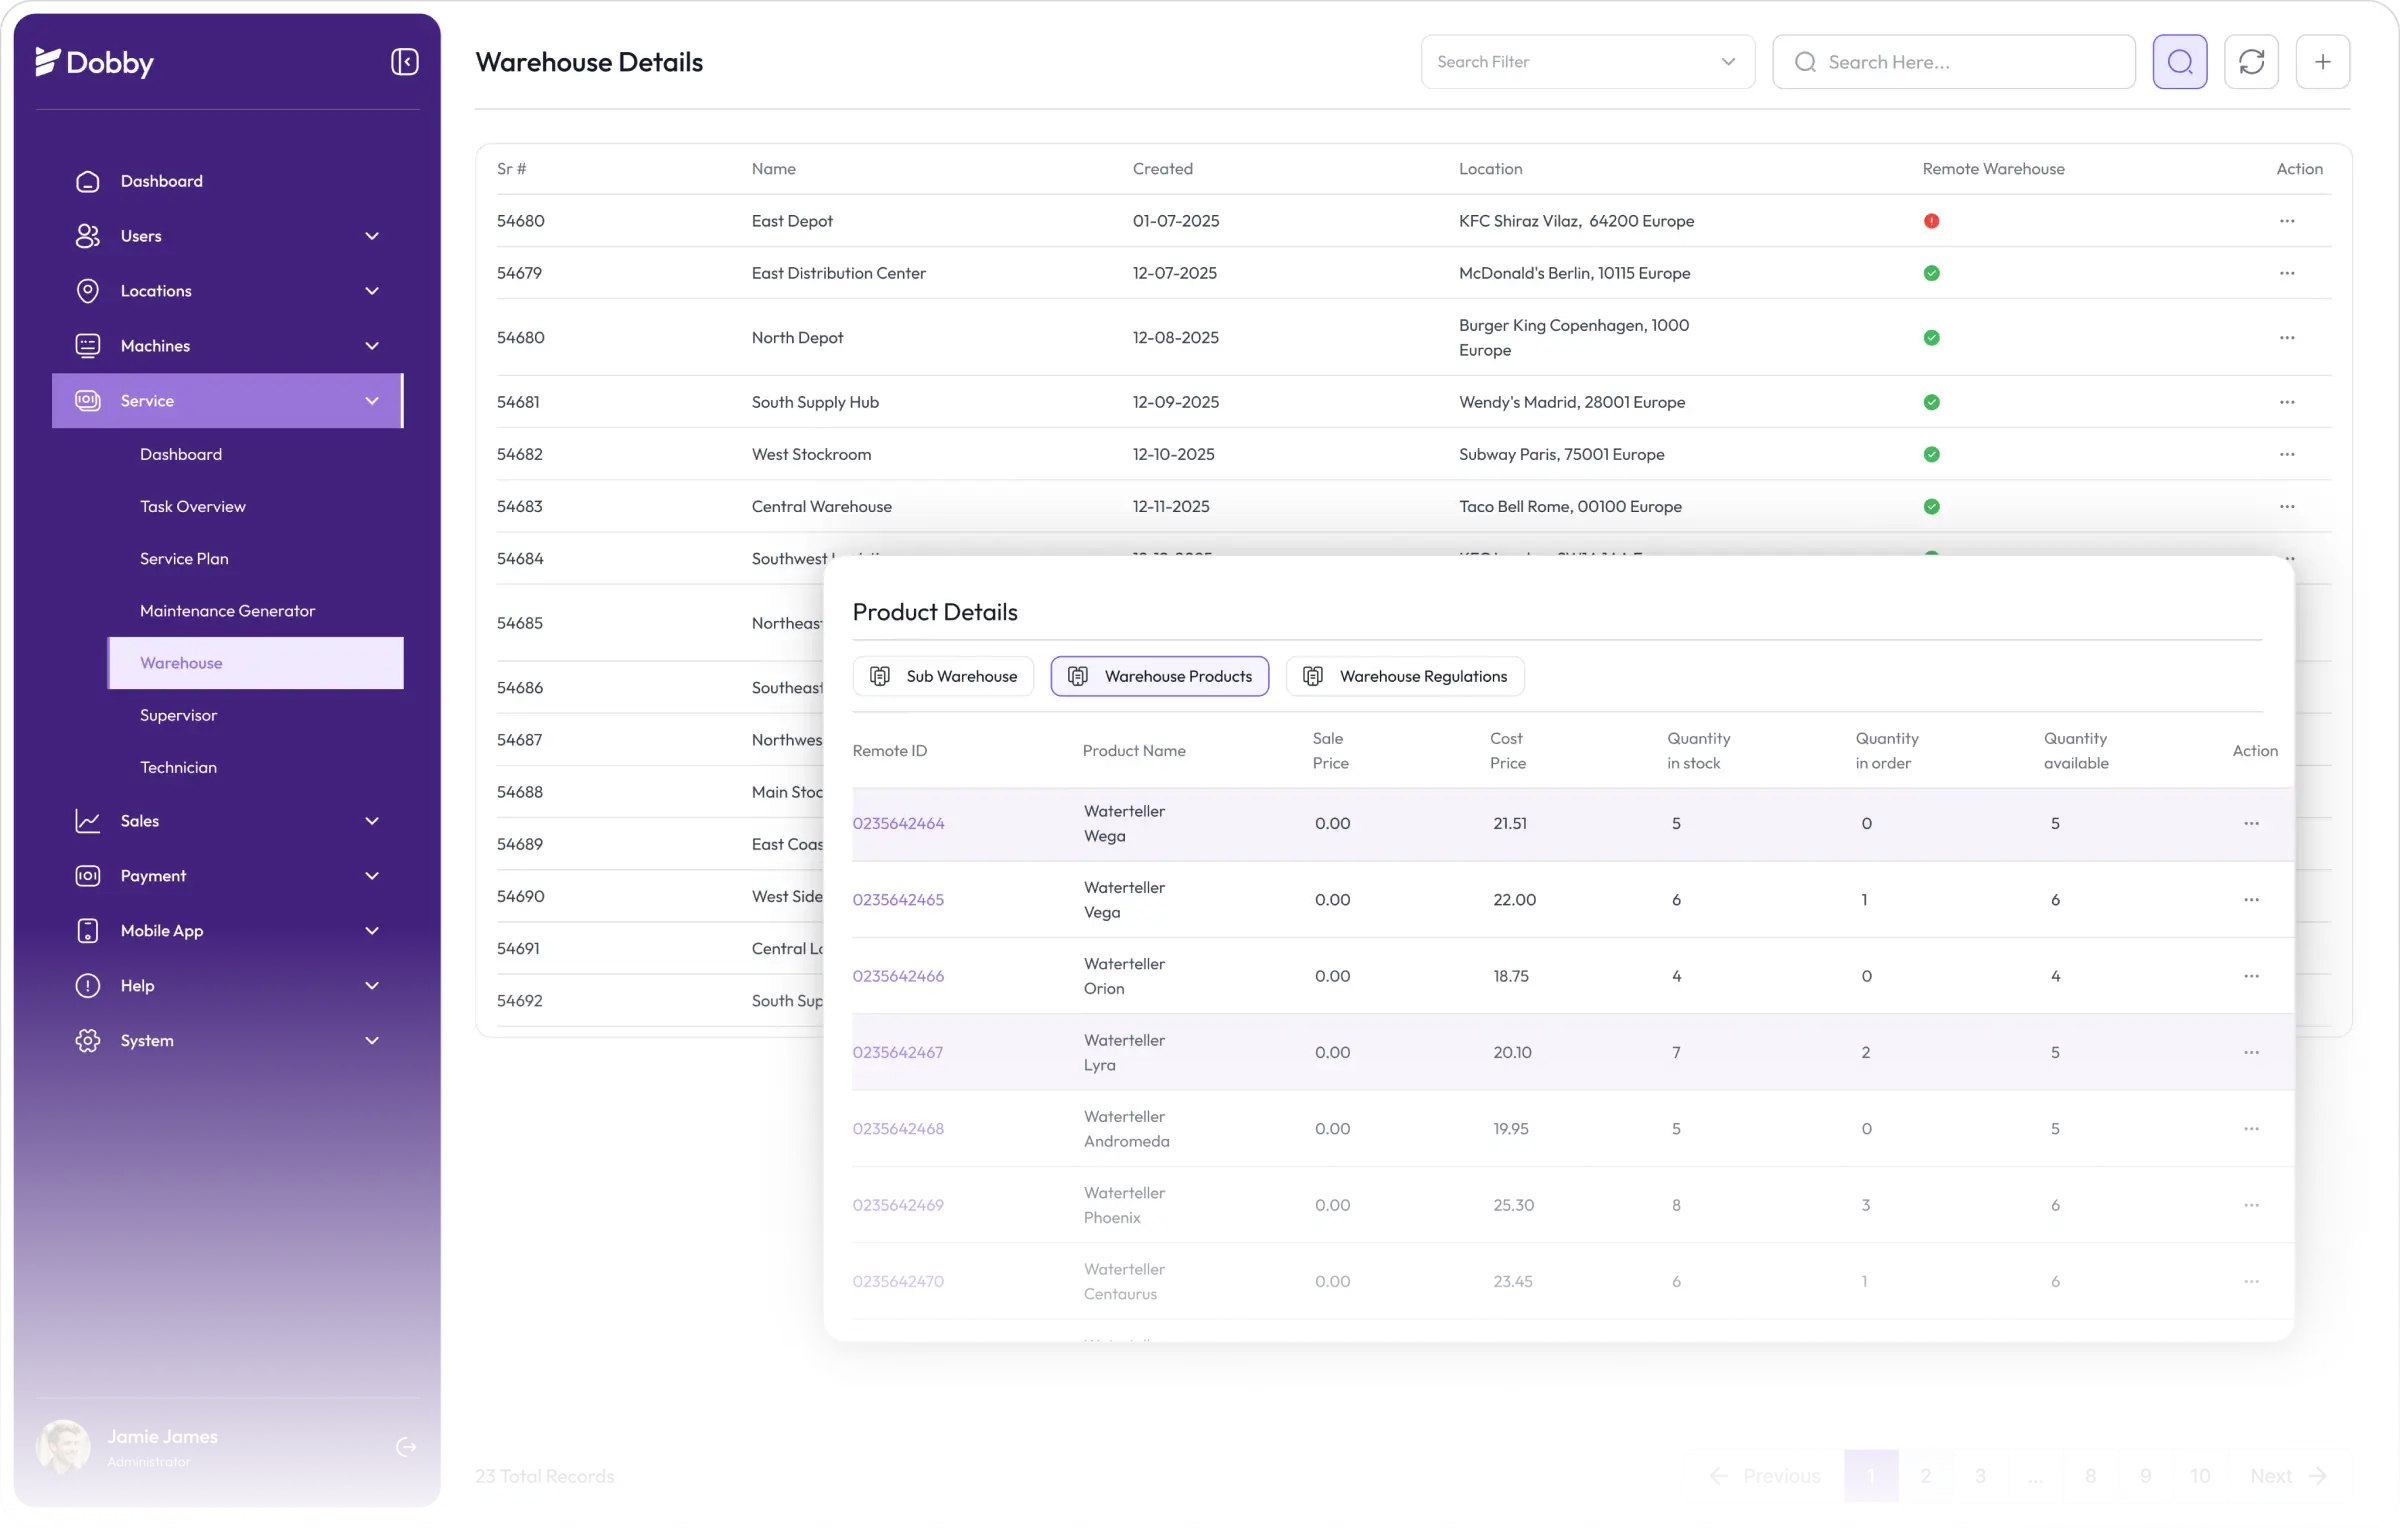Open action menu for Central Warehouse row
This screenshot has width=2400, height=1528.
[2287, 506]
